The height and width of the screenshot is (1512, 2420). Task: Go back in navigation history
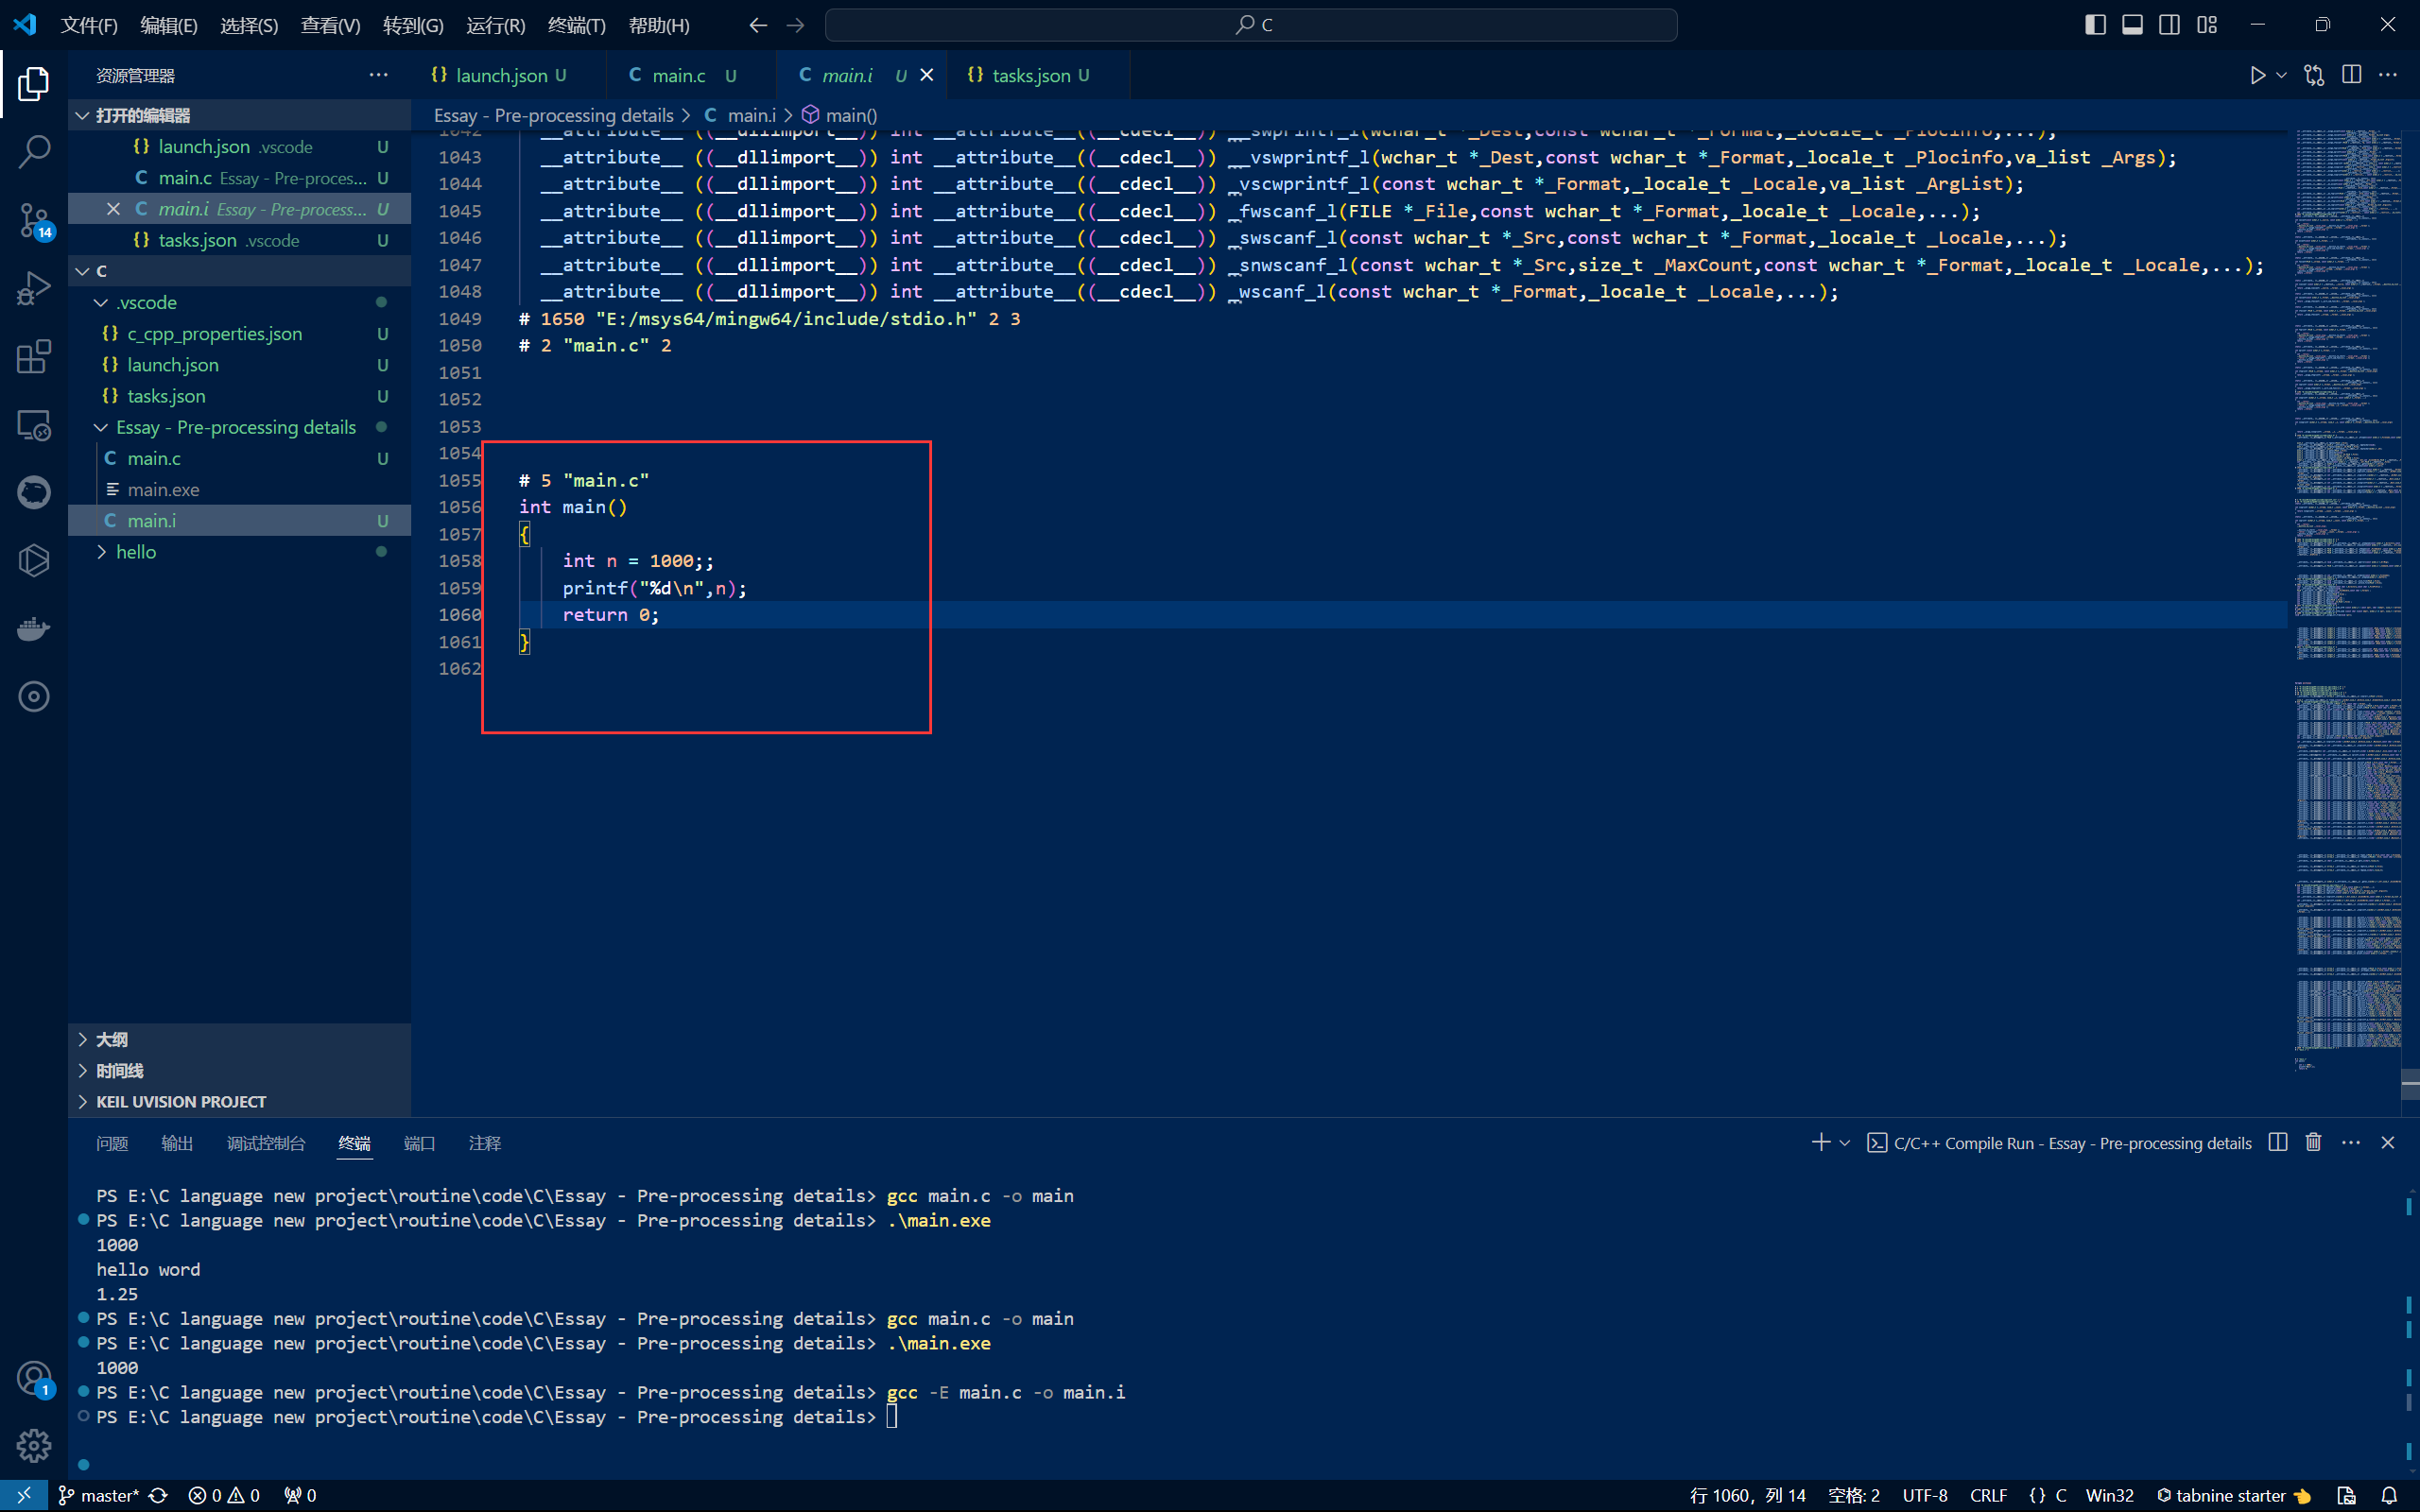tap(758, 25)
